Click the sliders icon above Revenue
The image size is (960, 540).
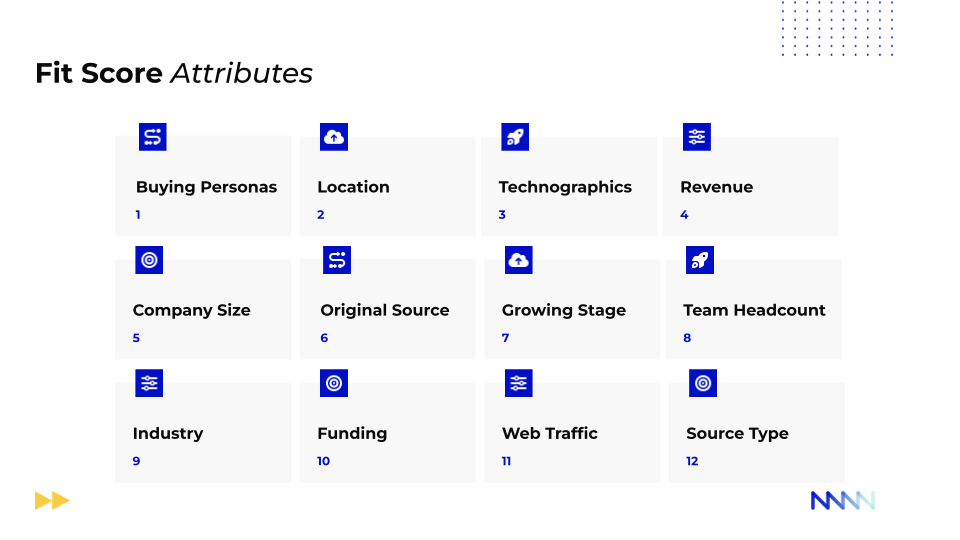(697, 137)
